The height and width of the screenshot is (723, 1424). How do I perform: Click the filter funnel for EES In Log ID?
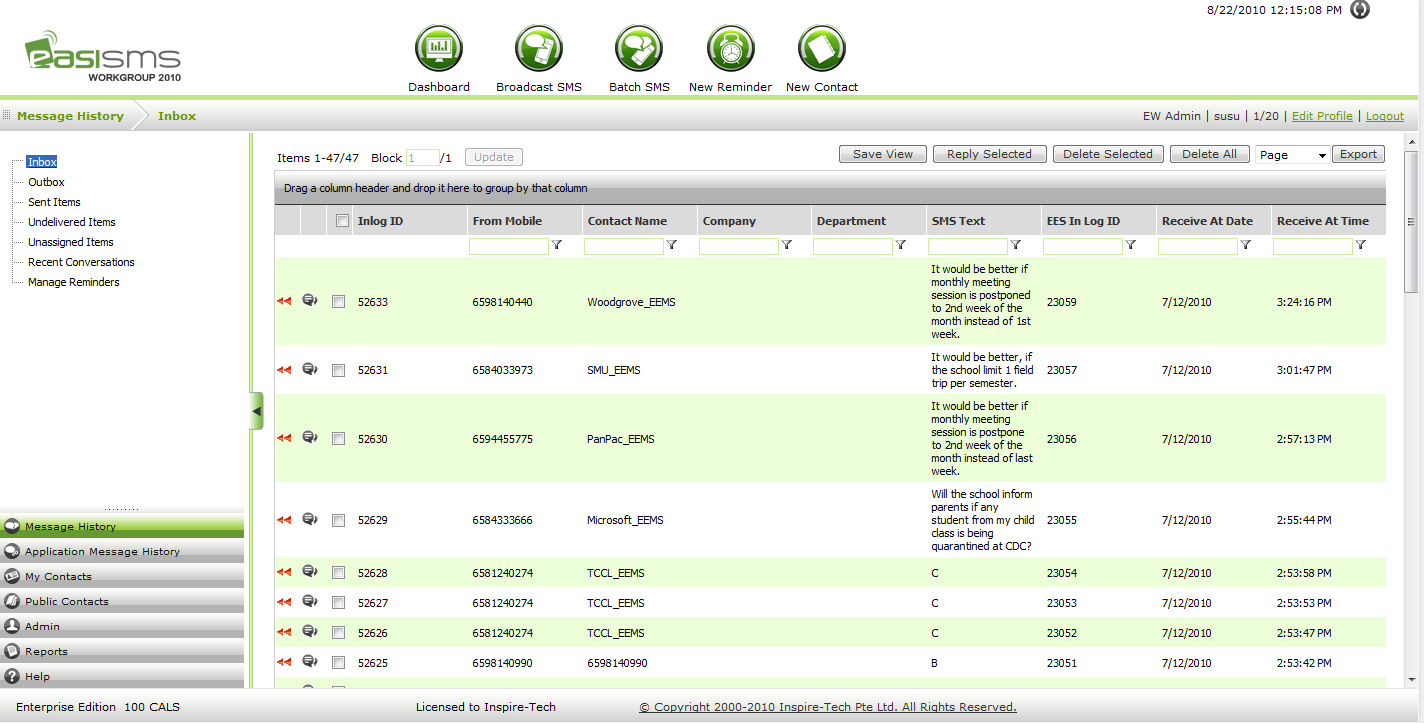point(1131,245)
